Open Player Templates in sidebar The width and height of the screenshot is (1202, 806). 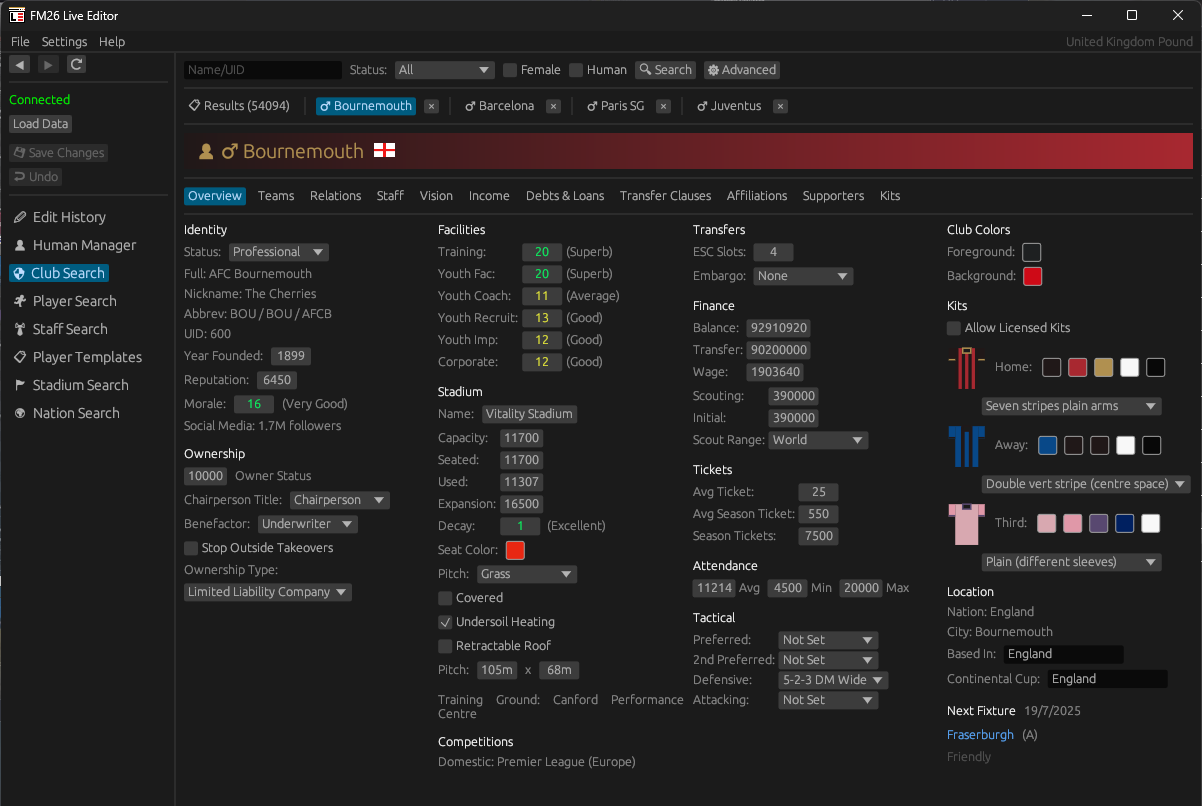(x=77, y=357)
